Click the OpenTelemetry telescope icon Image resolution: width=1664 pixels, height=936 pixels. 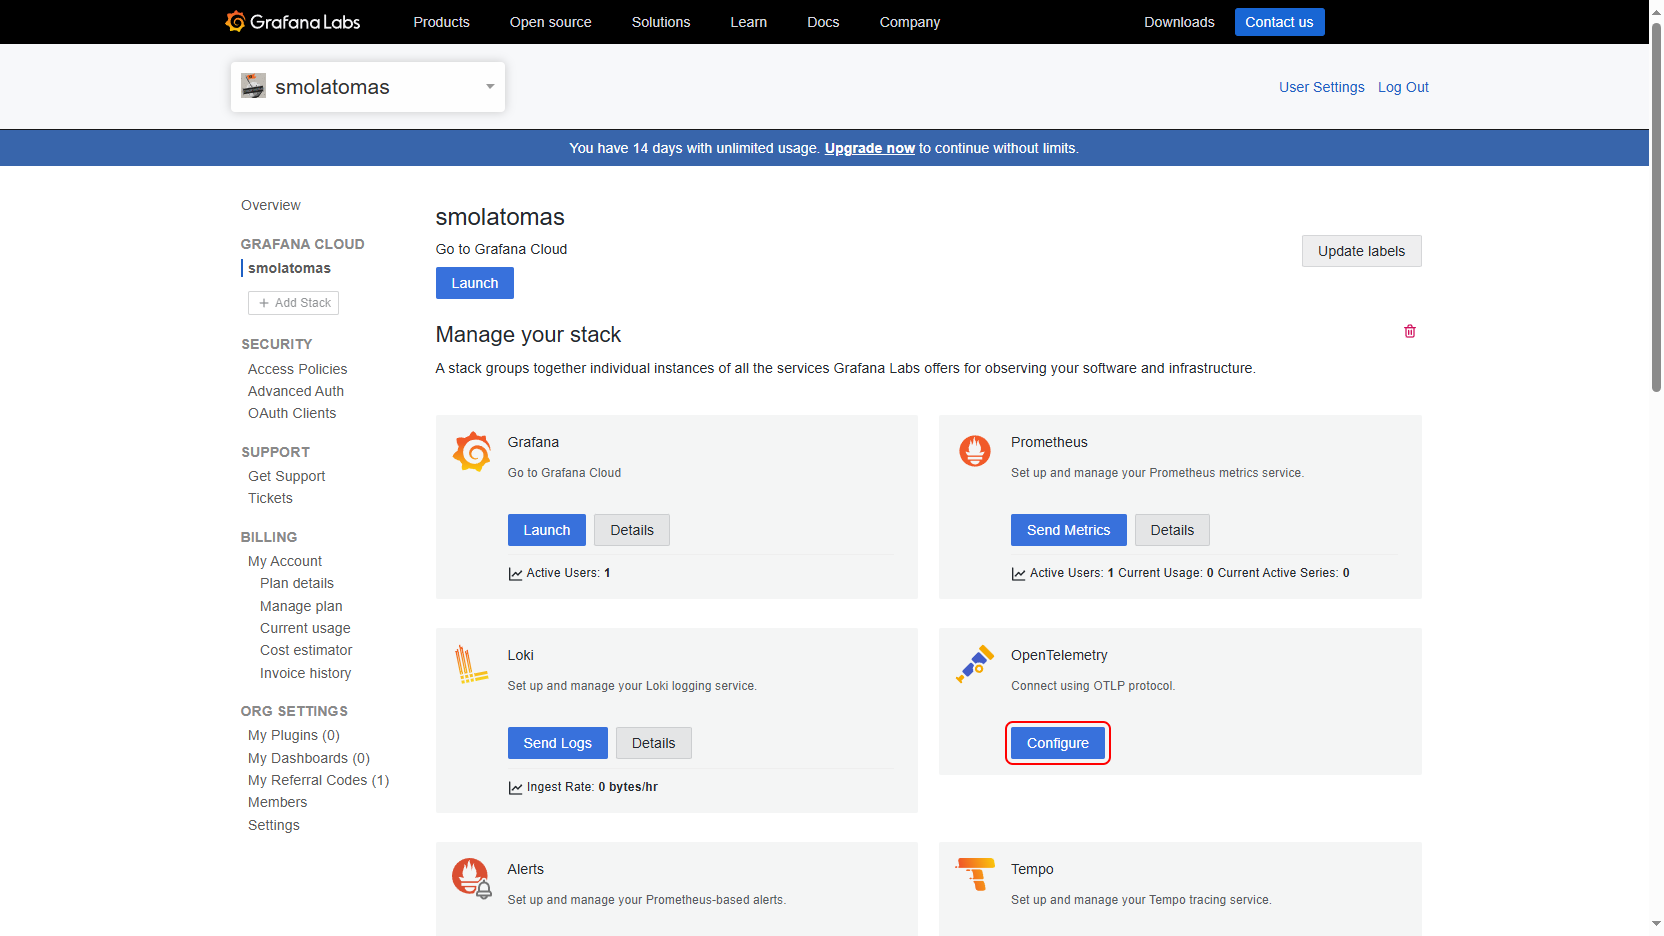click(975, 664)
